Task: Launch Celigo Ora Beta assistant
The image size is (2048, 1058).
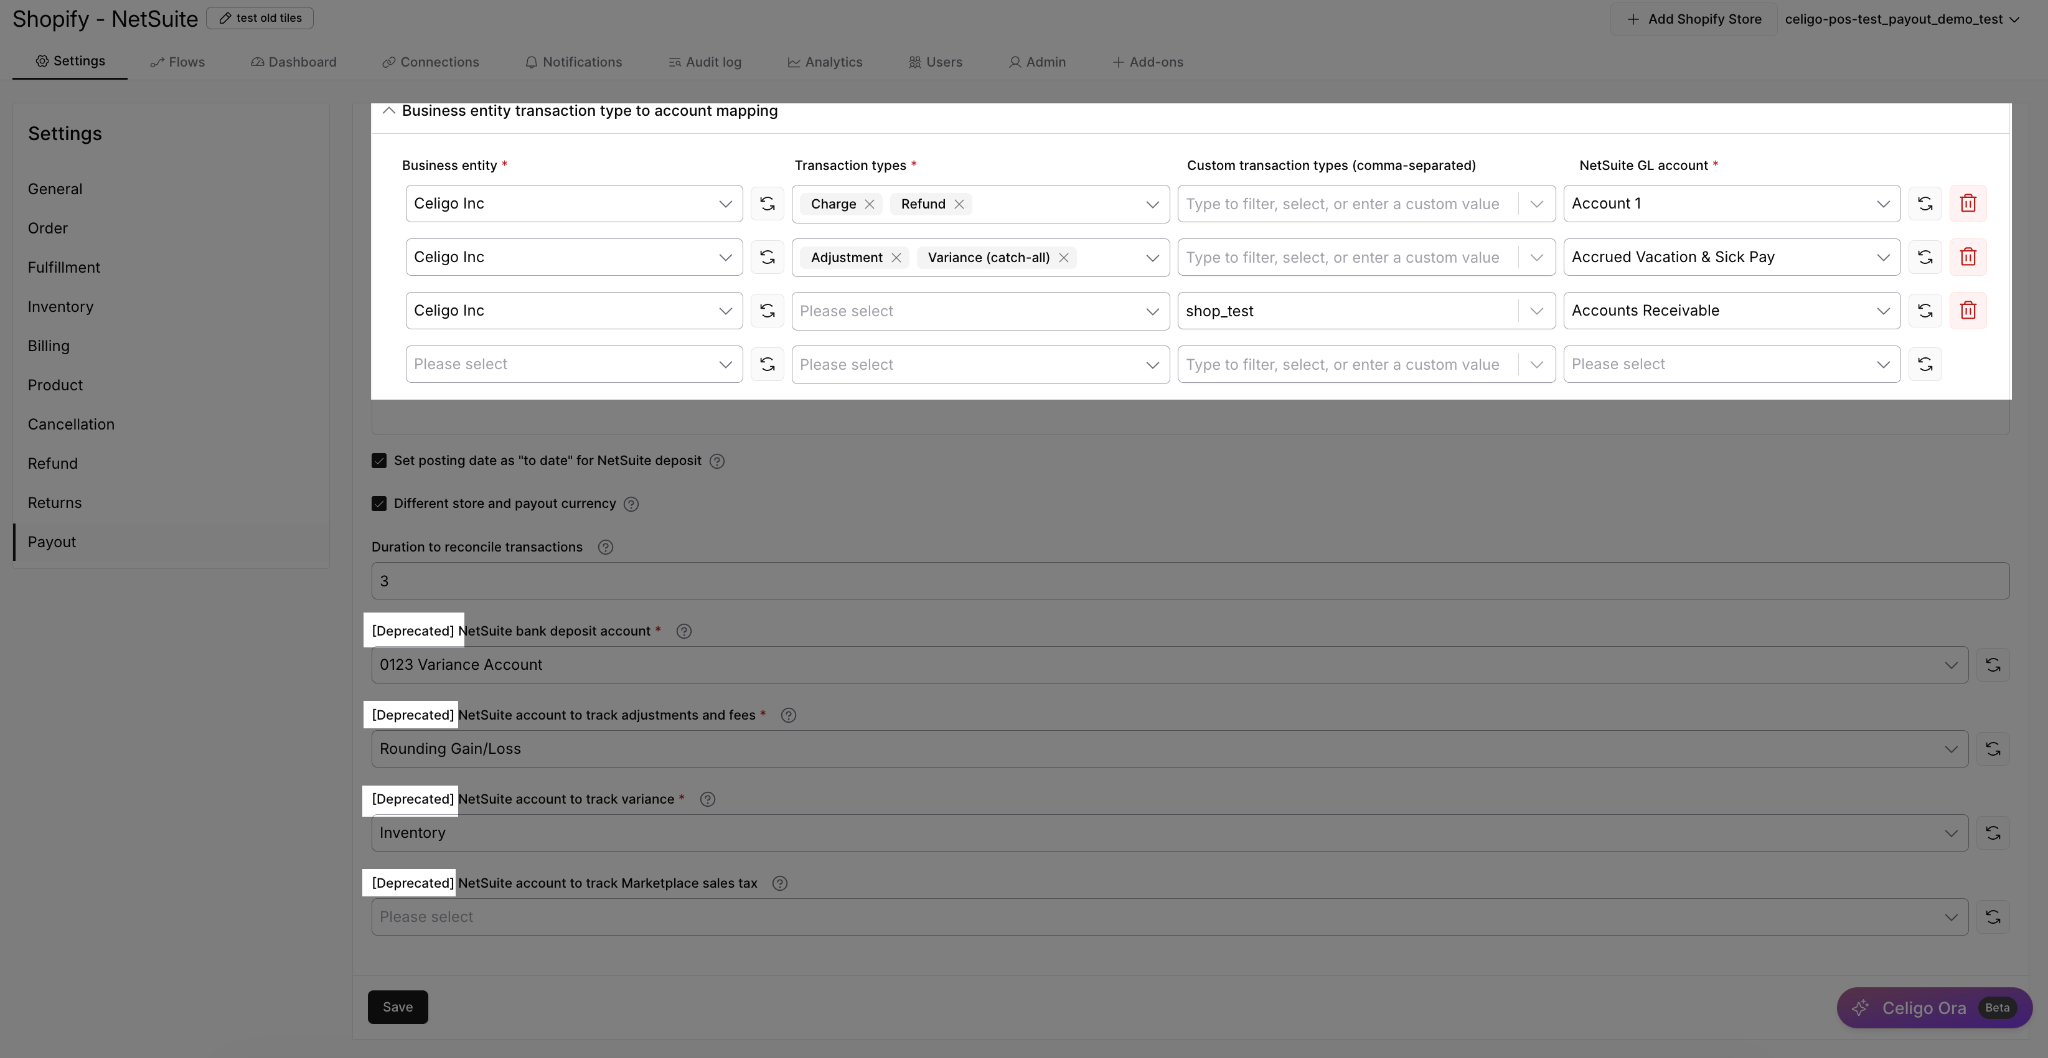Action: click(1934, 1008)
